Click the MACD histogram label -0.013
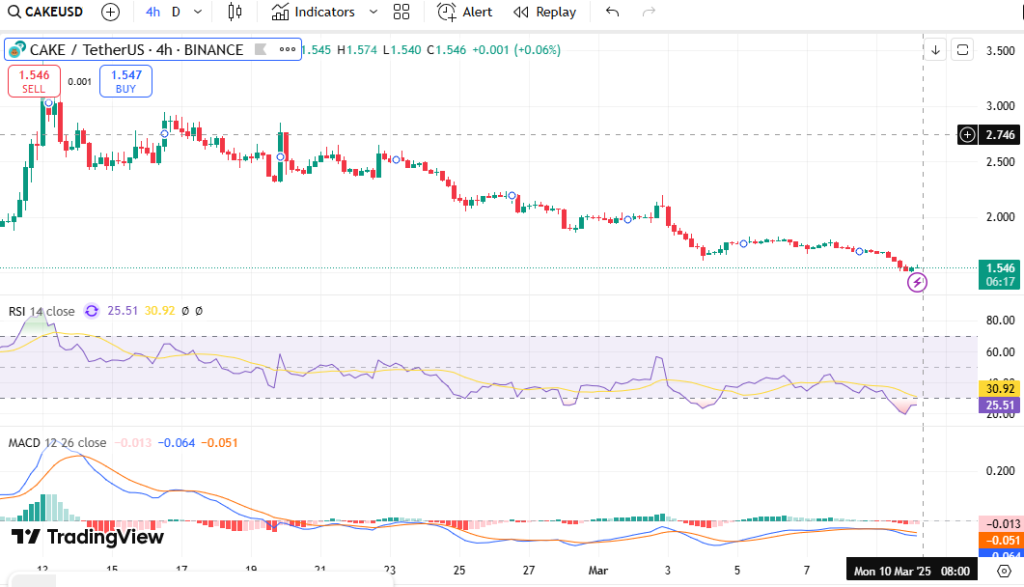The image size is (1024, 587). pyautogui.click(x=1000, y=524)
